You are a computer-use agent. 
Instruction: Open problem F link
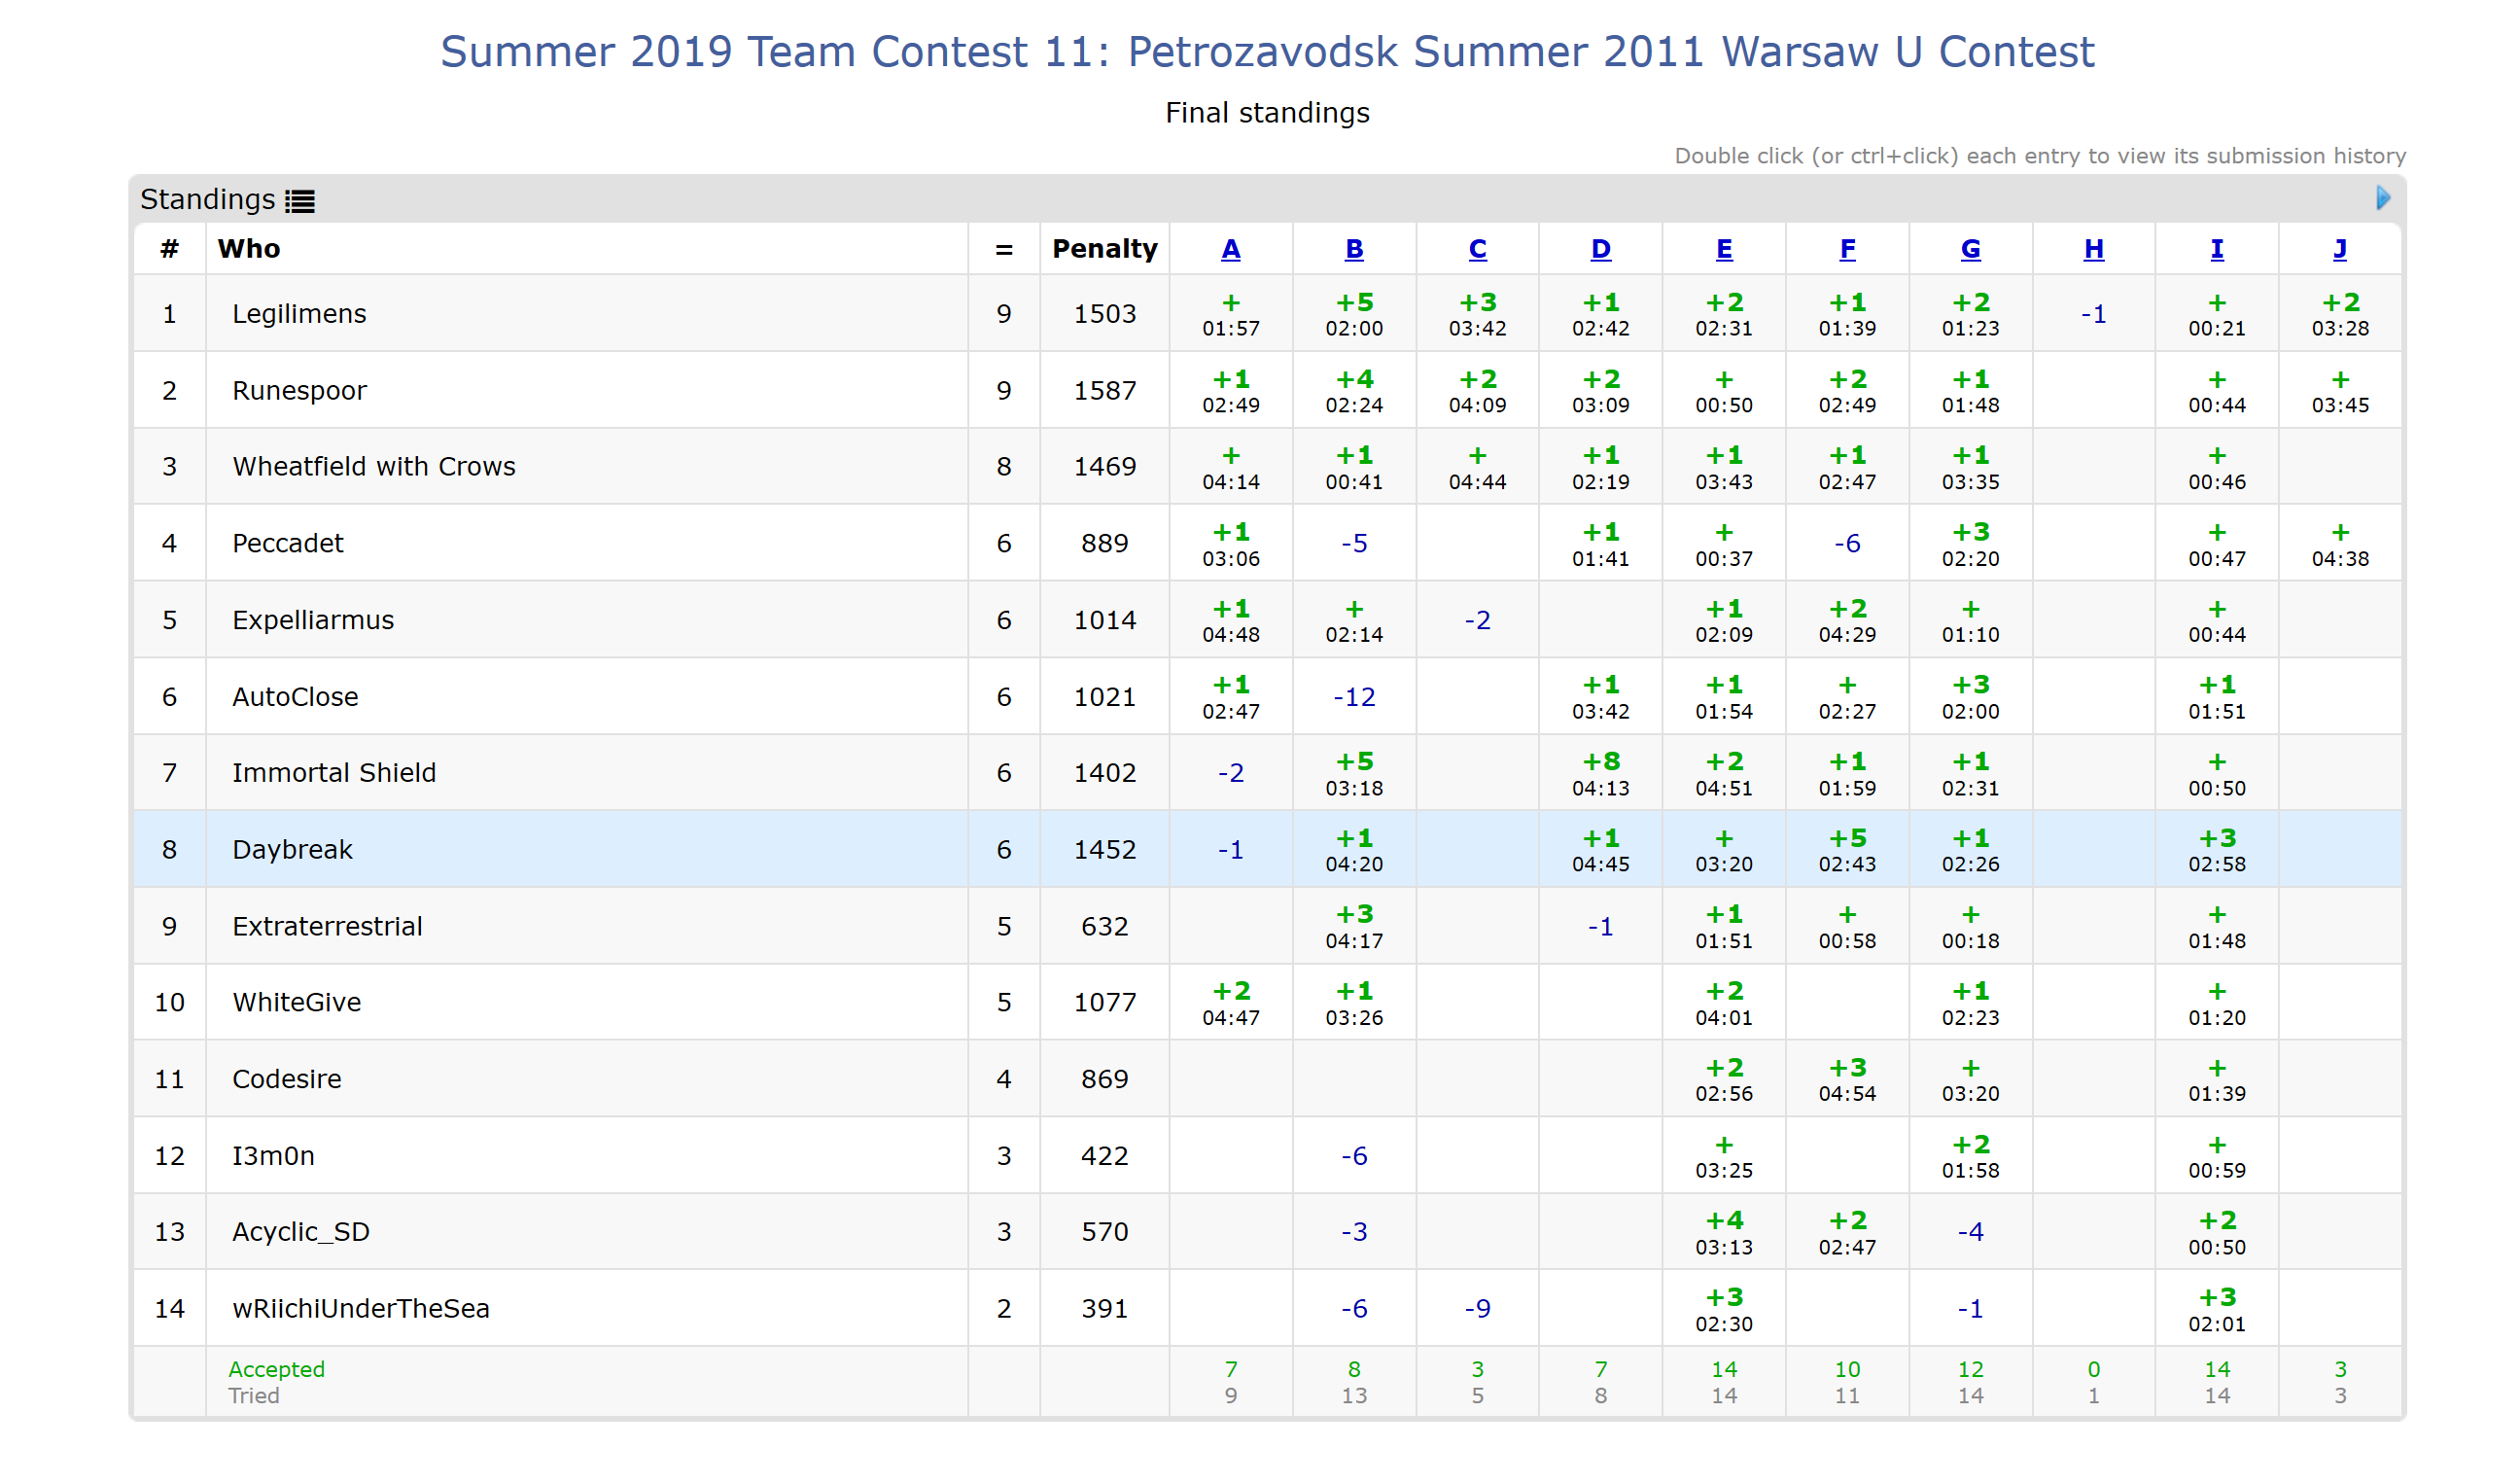tap(1847, 249)
